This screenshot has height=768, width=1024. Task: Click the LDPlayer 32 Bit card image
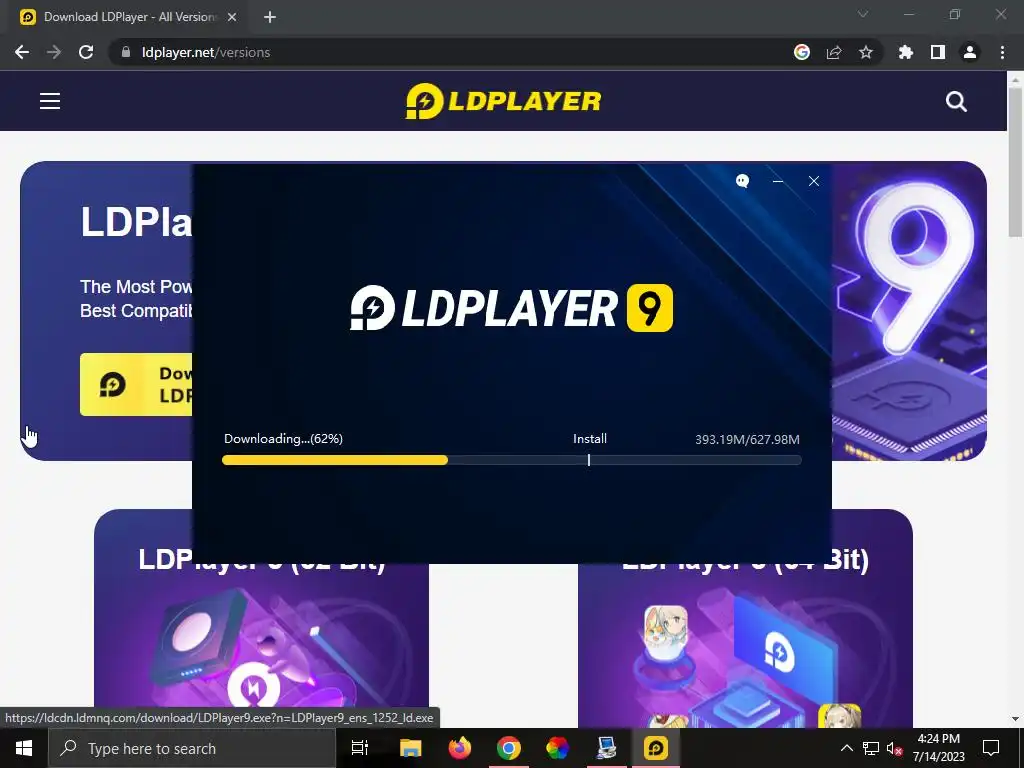pos(261,653)
